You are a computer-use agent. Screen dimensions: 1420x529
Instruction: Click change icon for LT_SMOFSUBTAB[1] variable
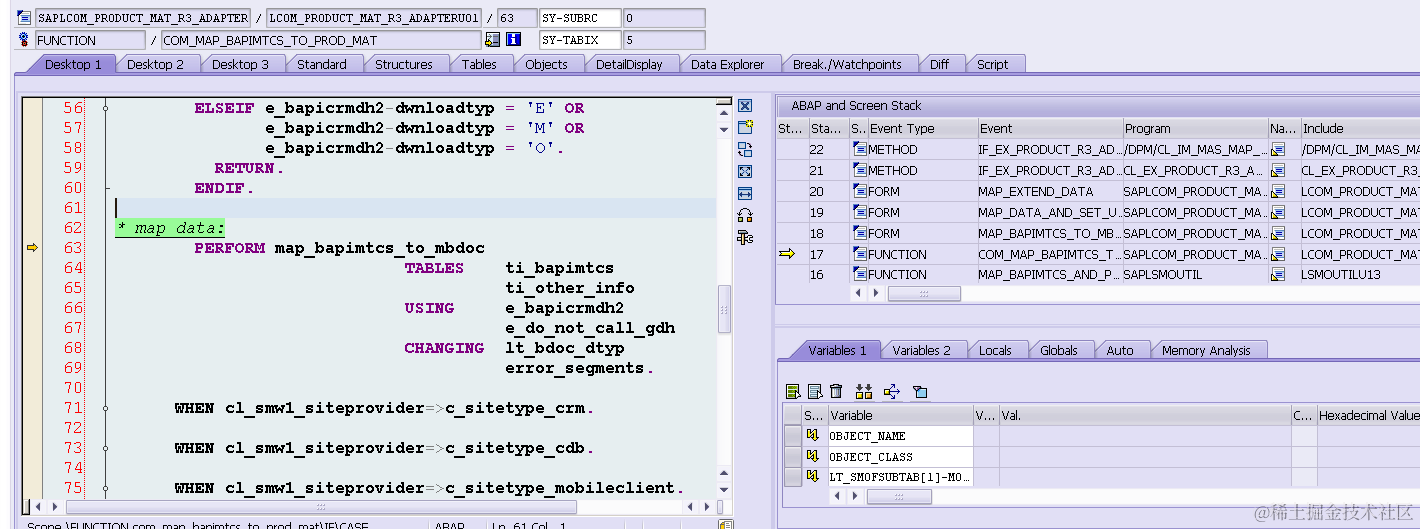coord(813,478)
